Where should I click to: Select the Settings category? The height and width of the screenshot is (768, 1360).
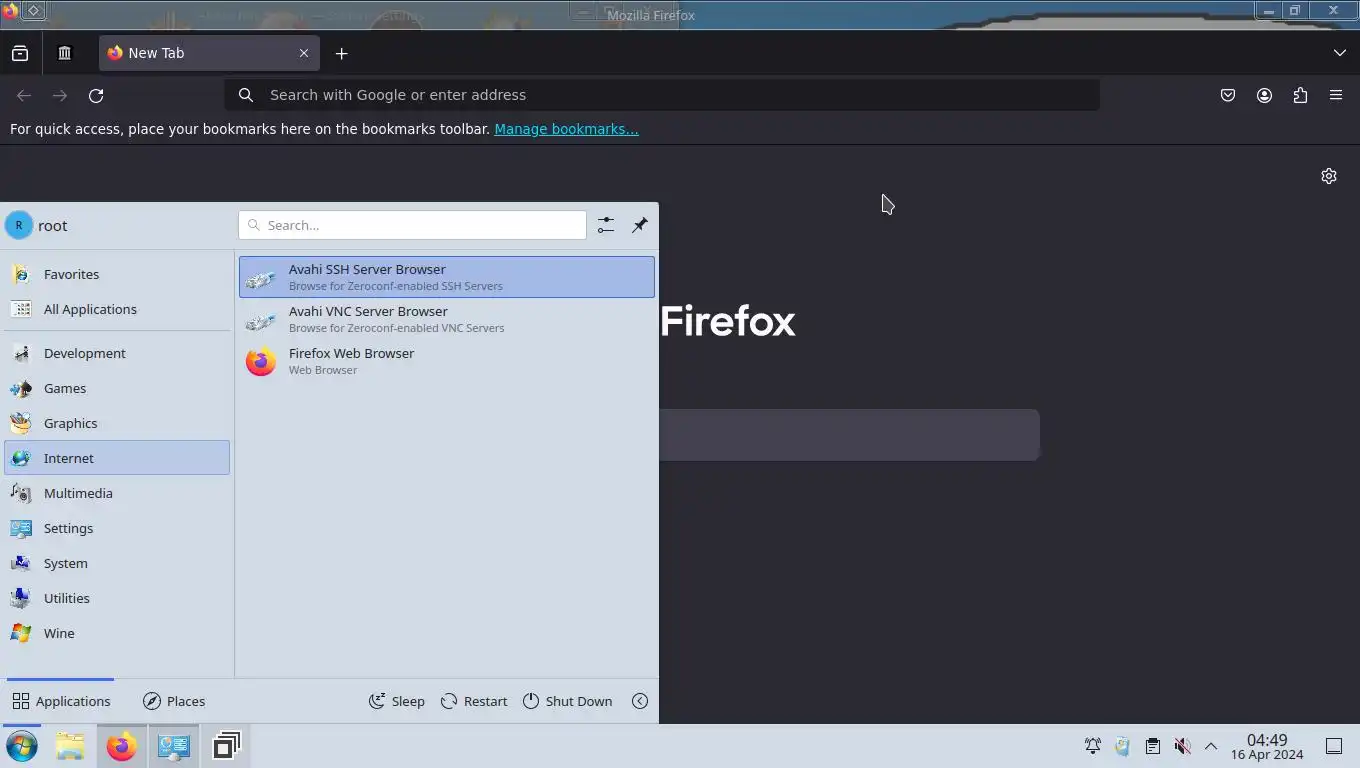point(117,528)
